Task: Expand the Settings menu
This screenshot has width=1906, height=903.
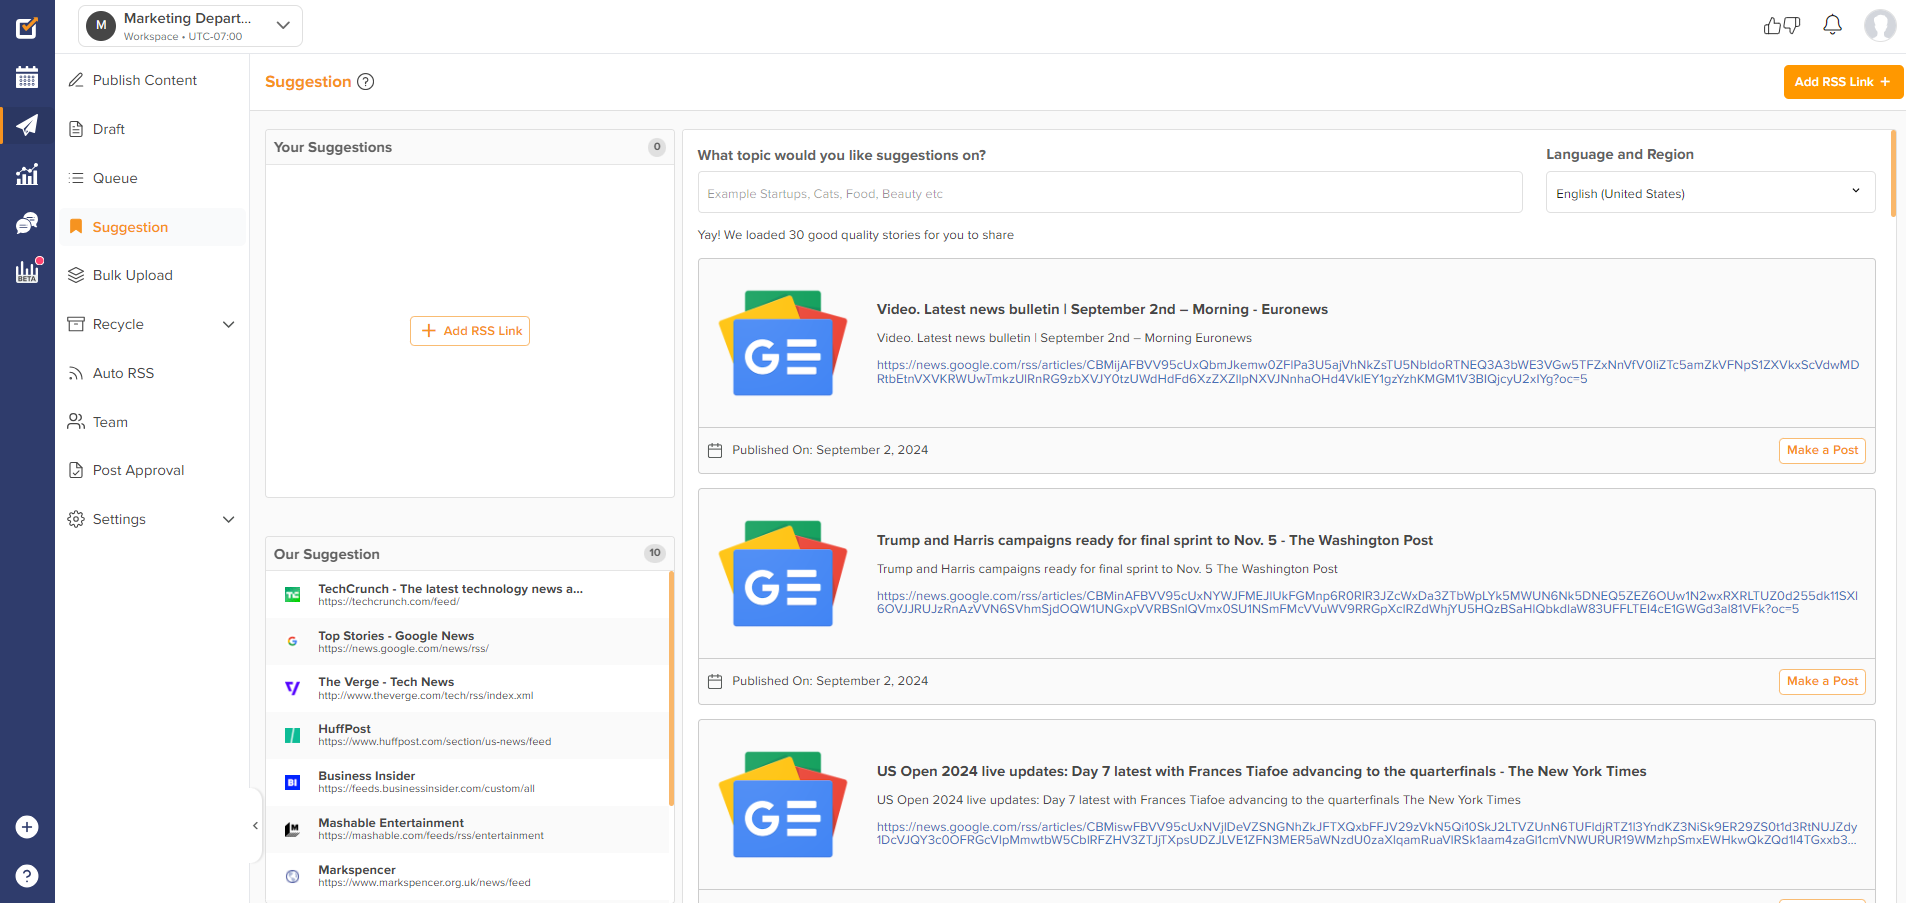Action: pyautogui.click(x=228, y=519)
